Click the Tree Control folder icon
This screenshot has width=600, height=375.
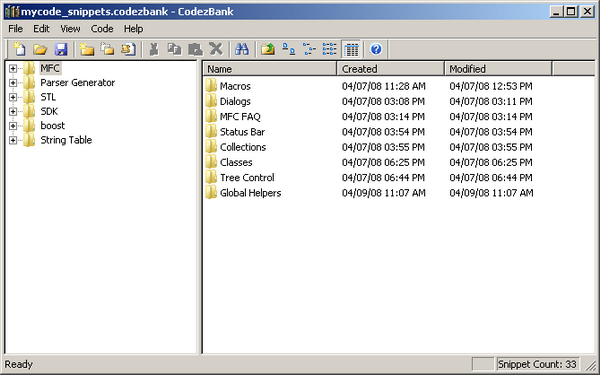[211, 178]
